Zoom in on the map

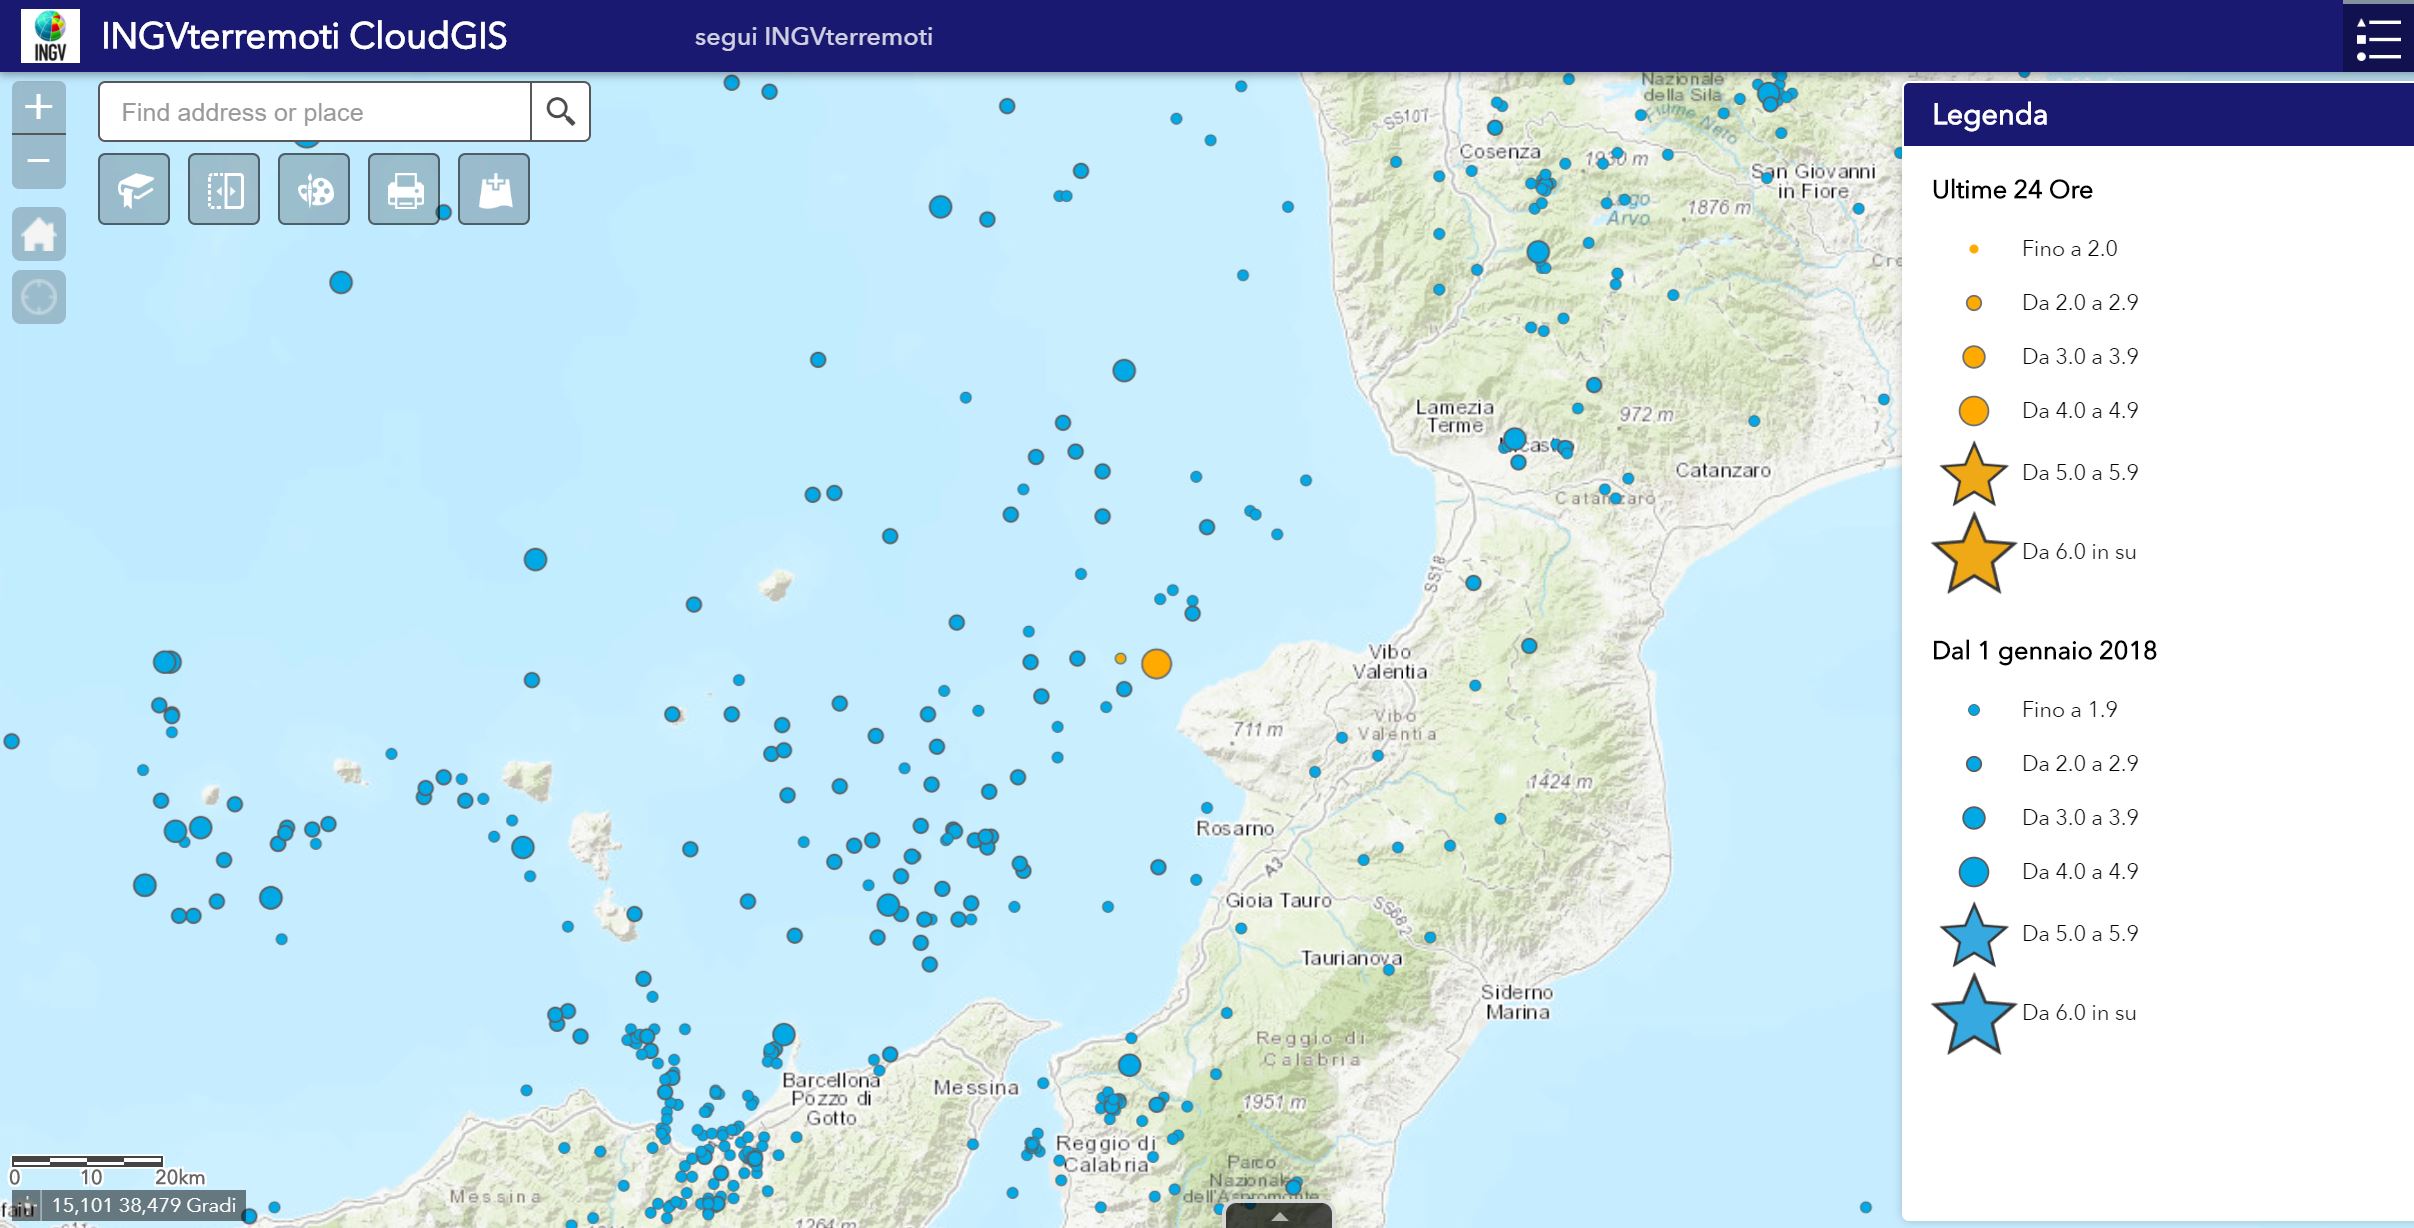38,107
